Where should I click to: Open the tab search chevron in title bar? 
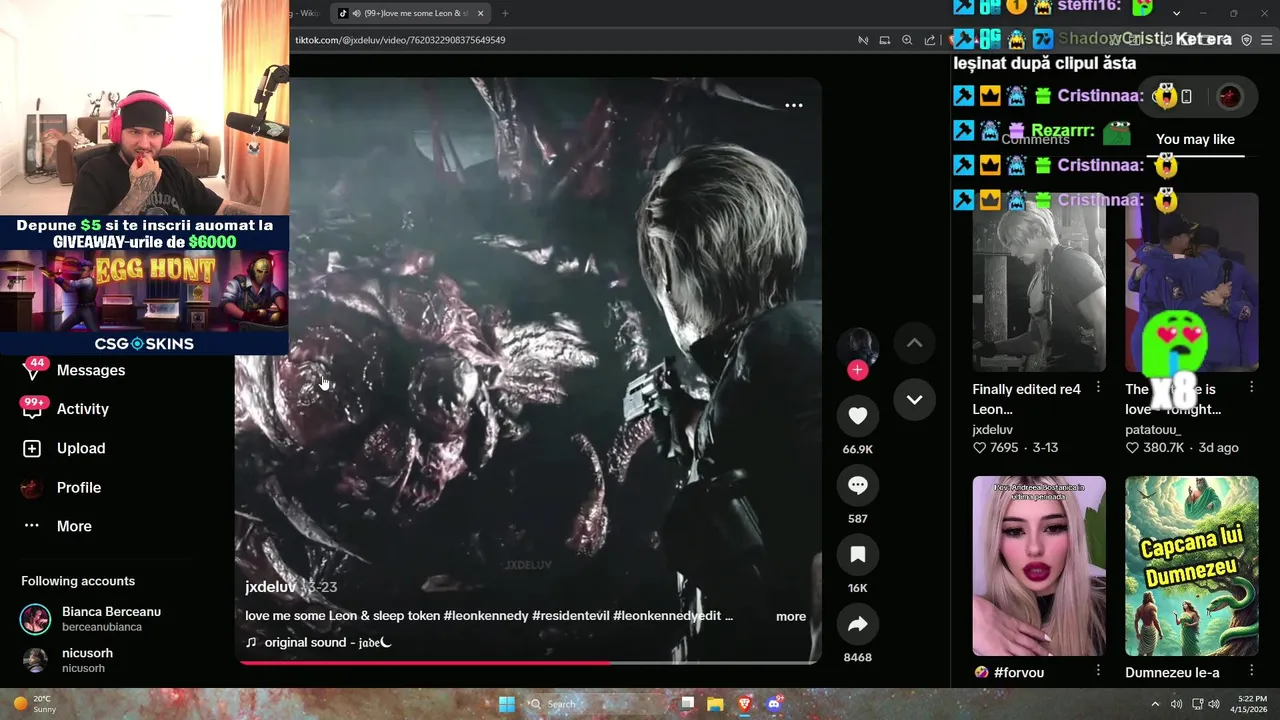pos(1176,13)
